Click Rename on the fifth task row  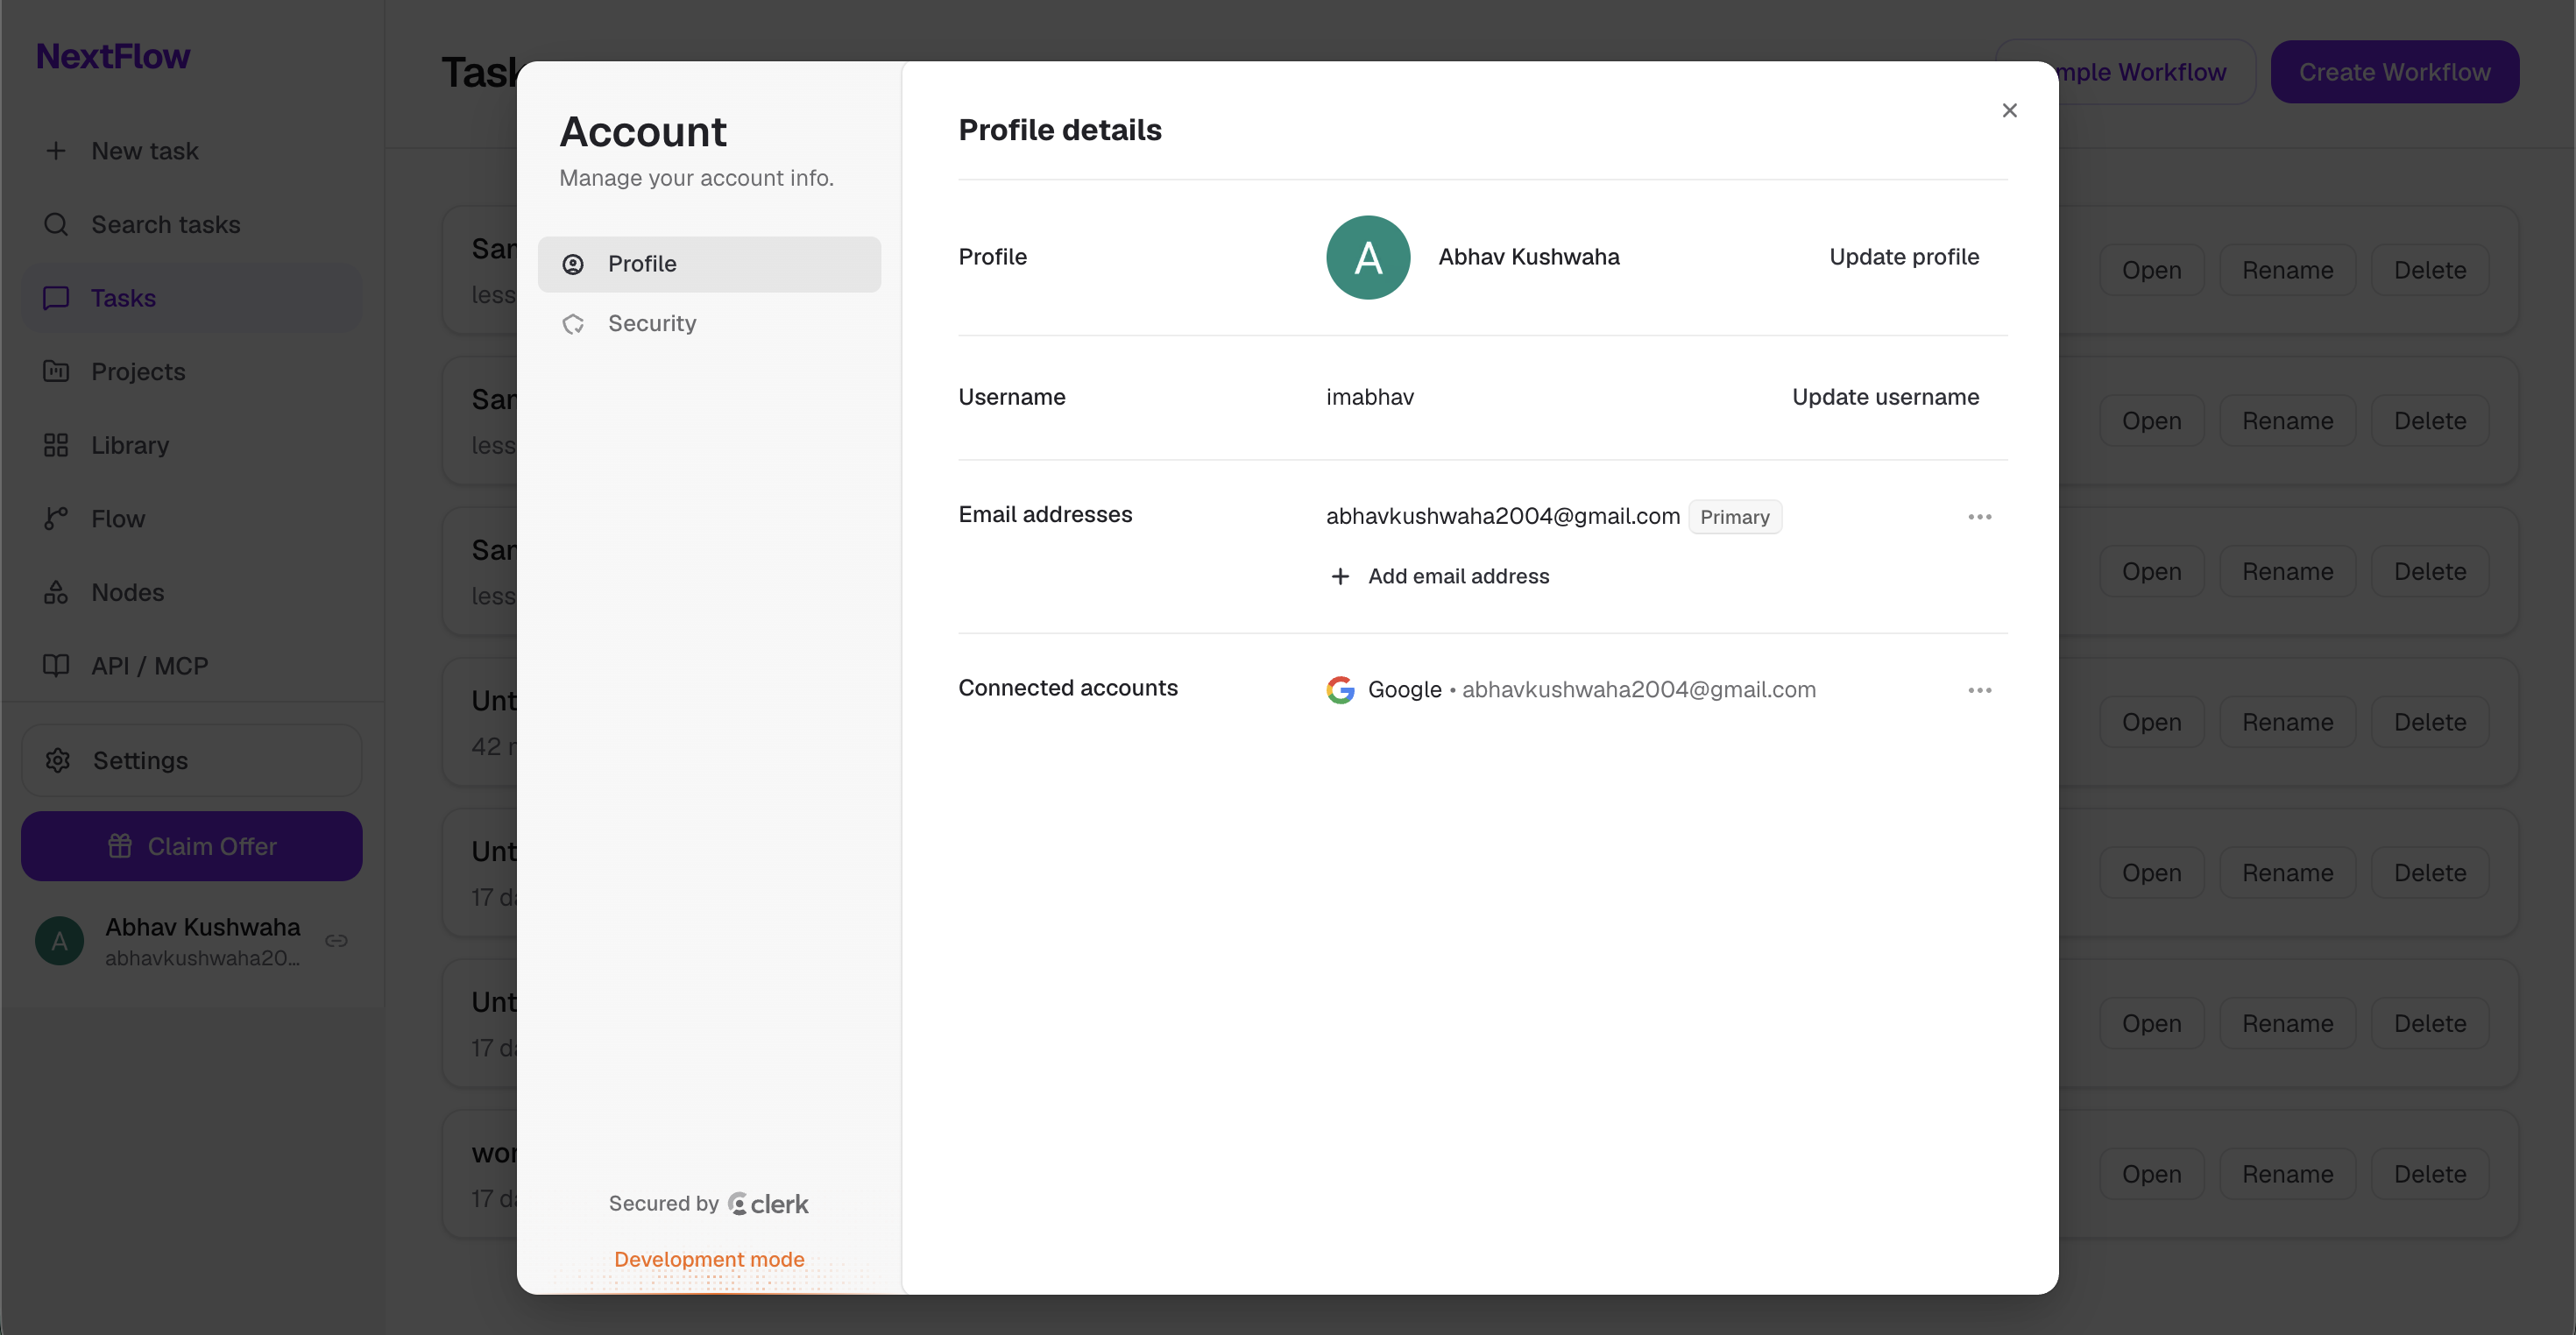tap(2287, 873)
